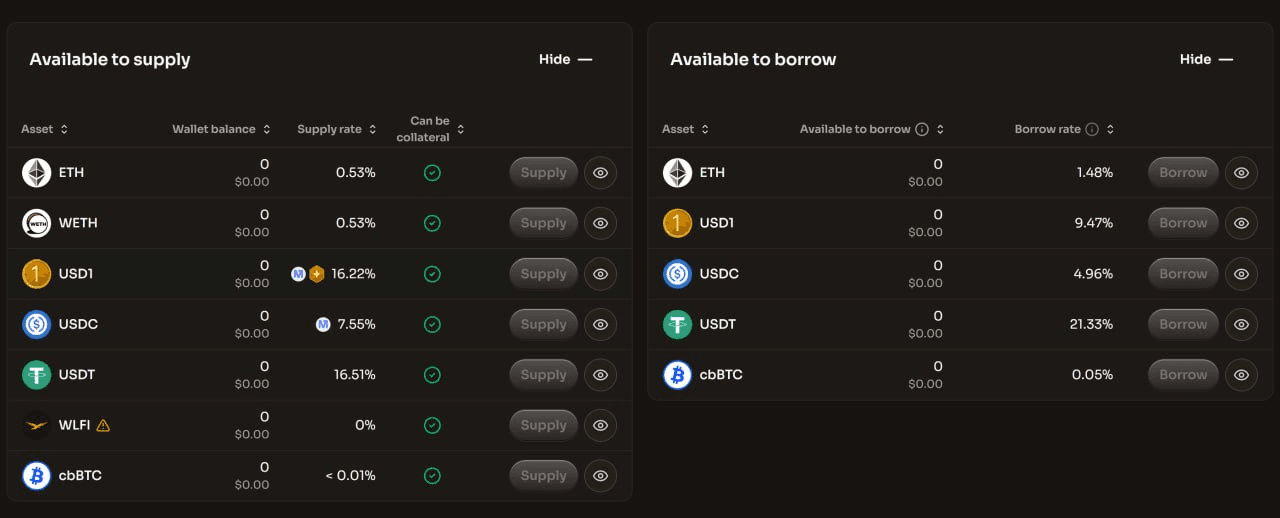Click the < 0.01% cbBTC supply rate

[351, 476]
